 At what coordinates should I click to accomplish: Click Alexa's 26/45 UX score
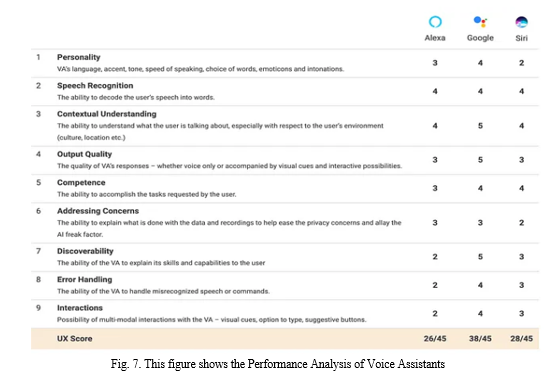[x=435, y=339]
